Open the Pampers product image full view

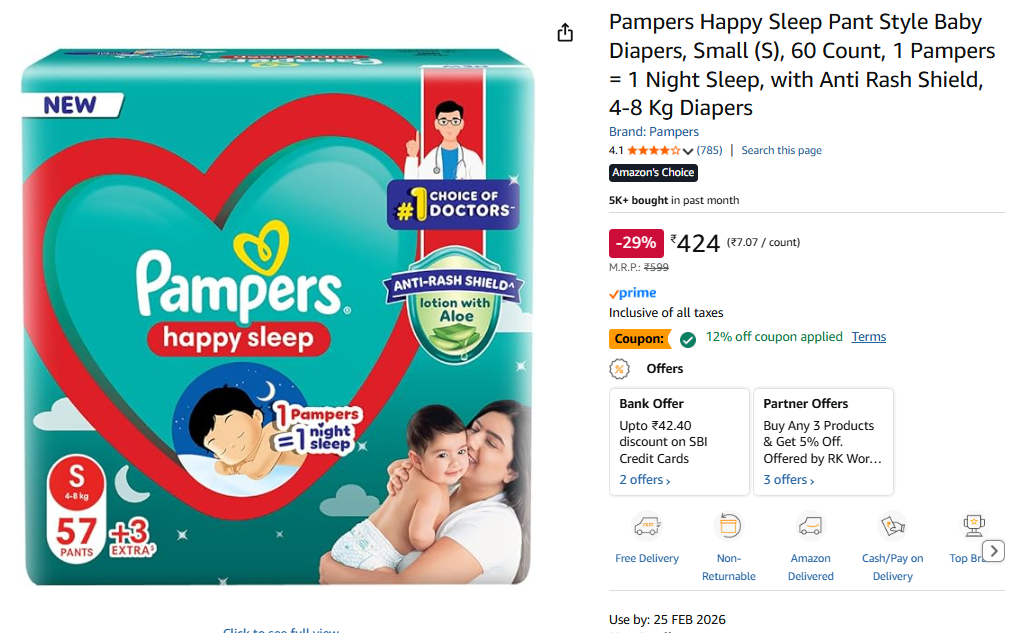(279, 317)
